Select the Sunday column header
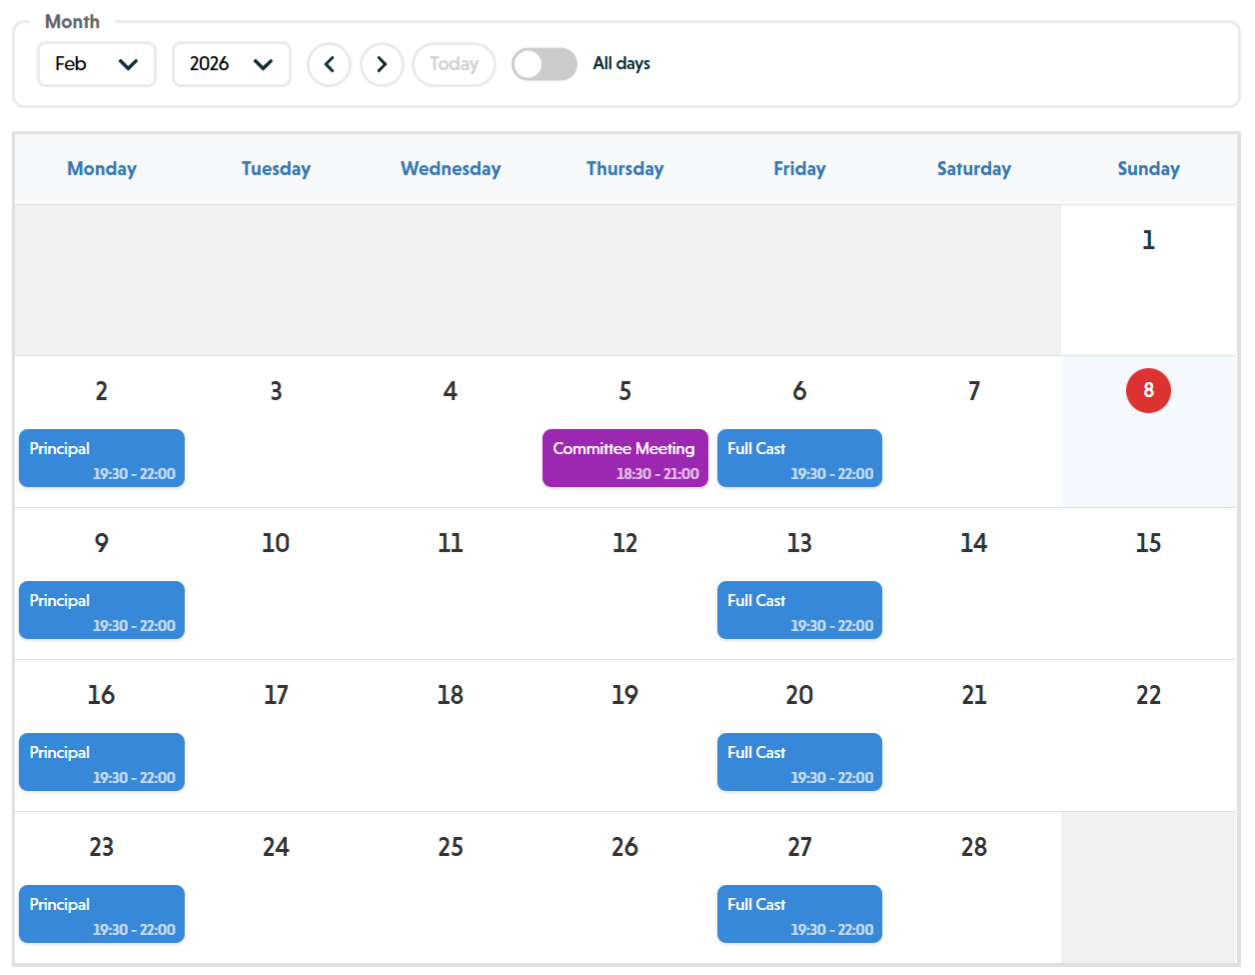 coord(1147,168)
